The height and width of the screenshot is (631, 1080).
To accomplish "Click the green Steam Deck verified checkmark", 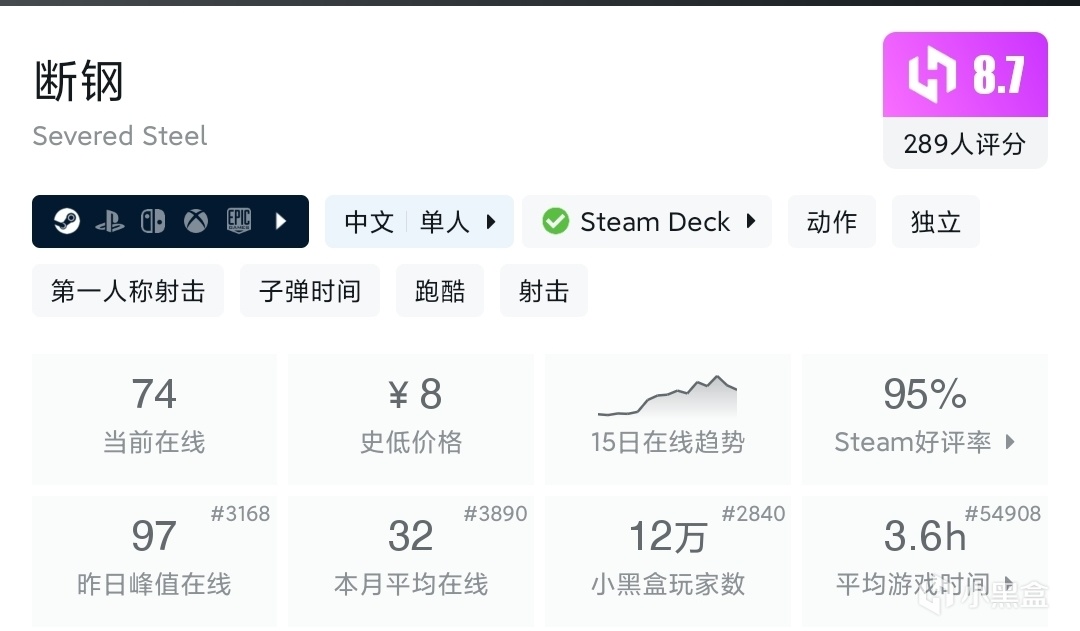I will 555,222.
